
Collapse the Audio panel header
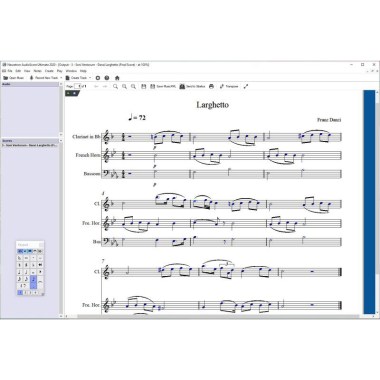(x=61, y=84)
